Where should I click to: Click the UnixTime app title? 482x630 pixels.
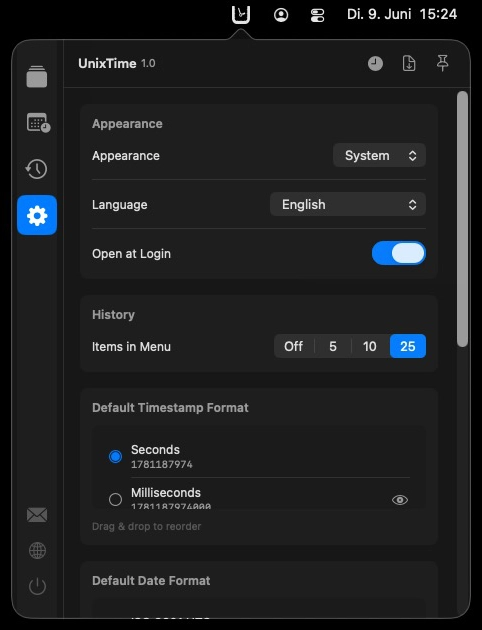coord(107,63)
